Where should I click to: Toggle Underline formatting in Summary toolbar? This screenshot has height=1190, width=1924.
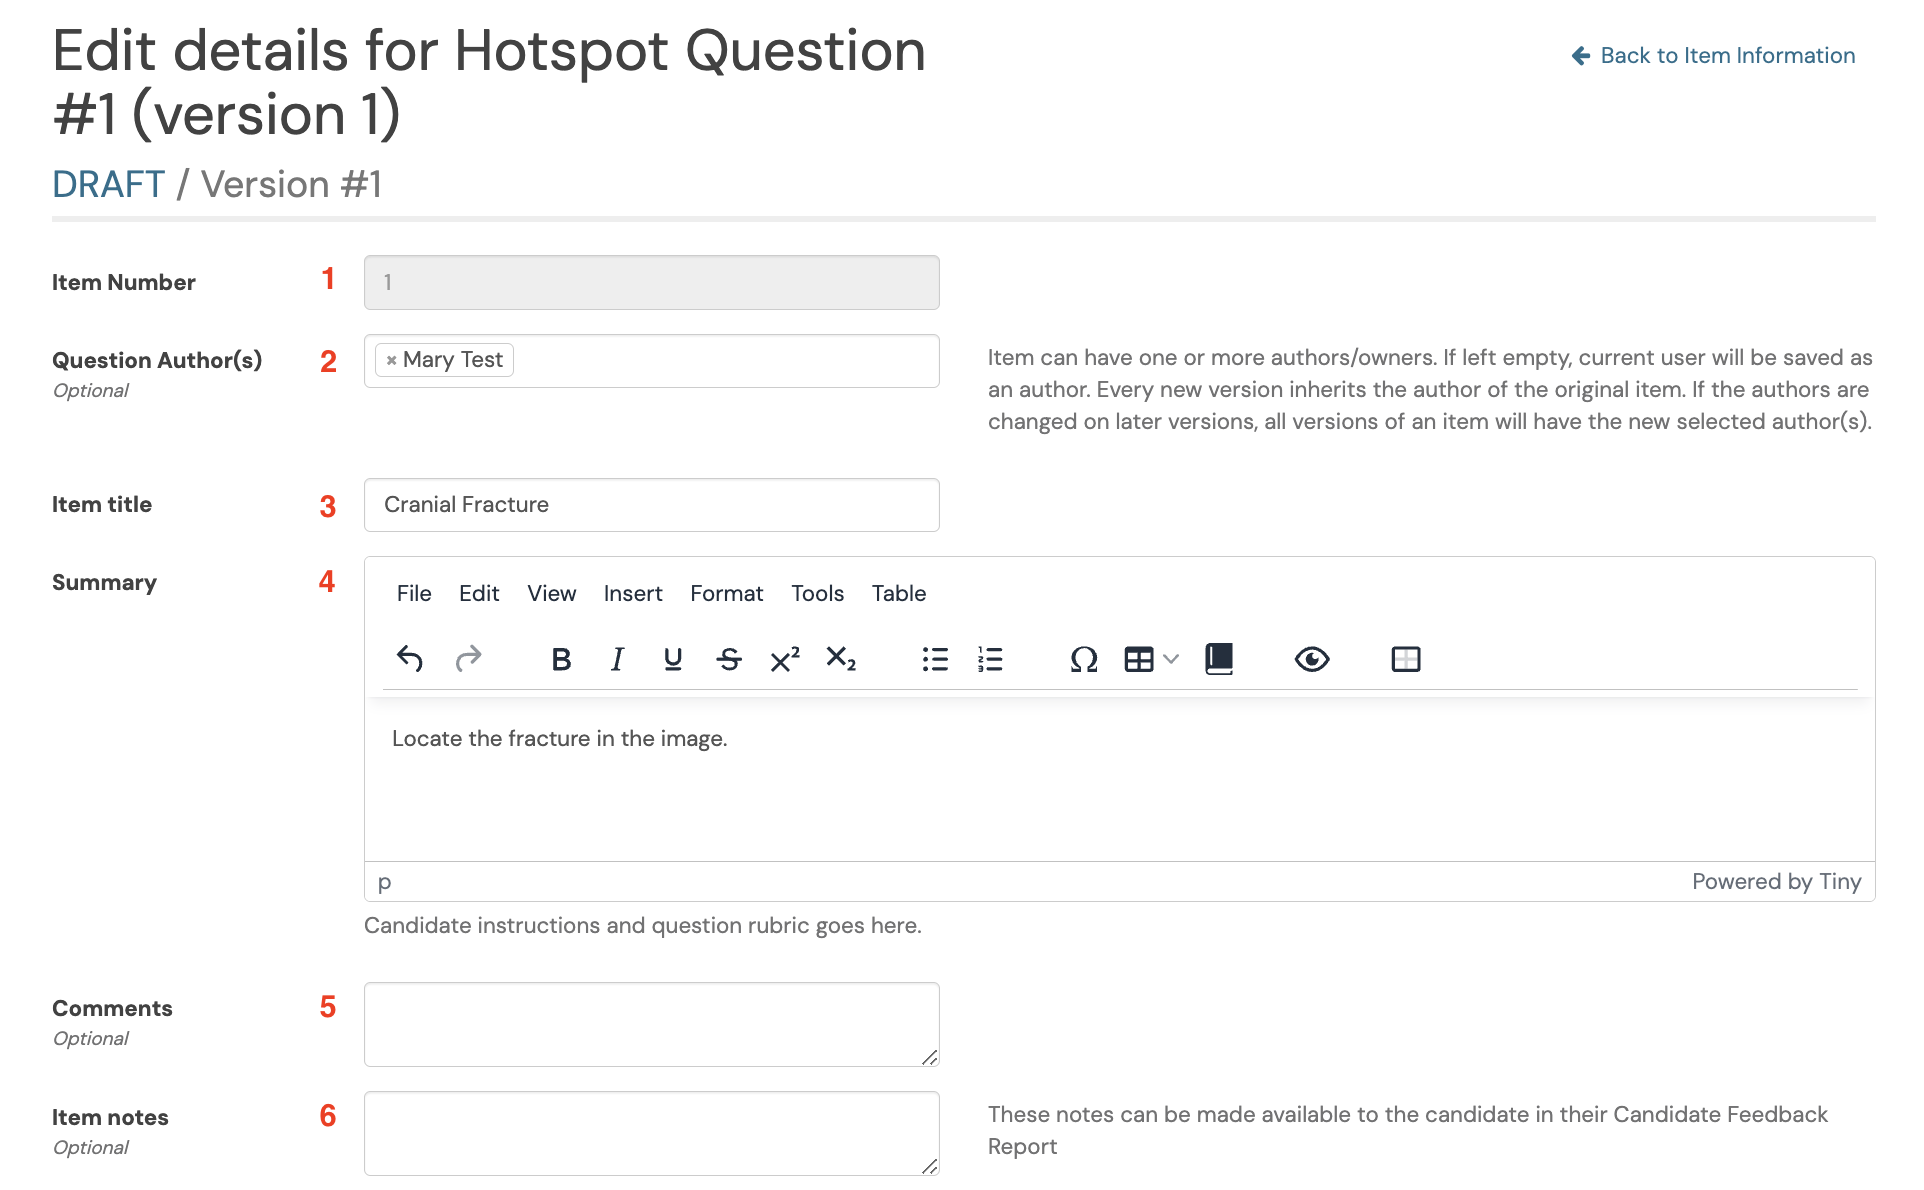coord(673,659)
